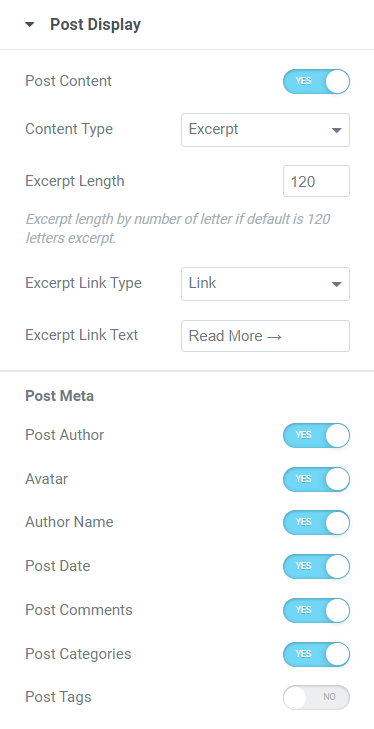The height and width of the screenshot is (729, 374).
Task: Open the Content Type dropdown
Action: click(265, 130)
